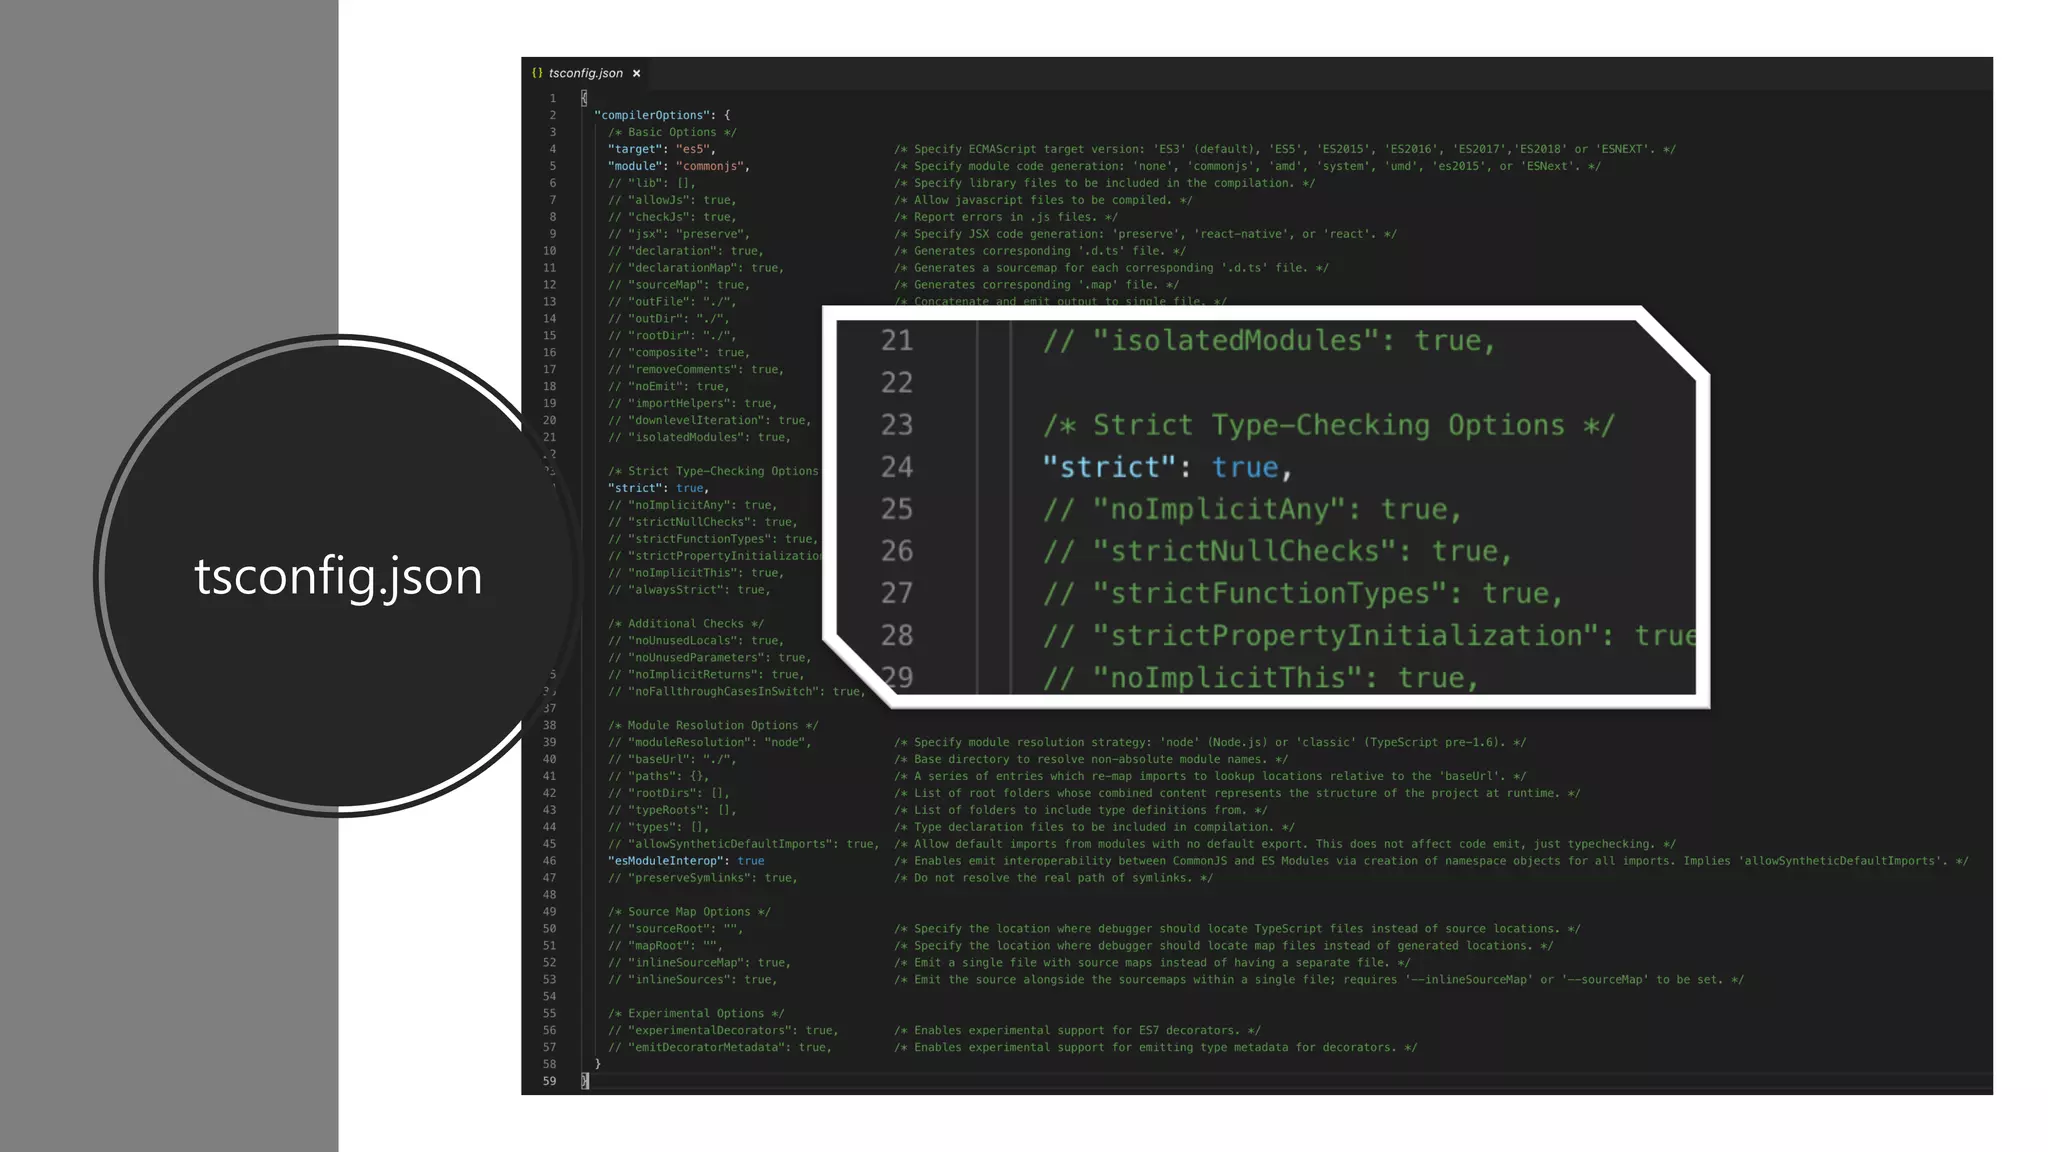2048x1152 pixels.
Task: Click the commented "allowSyntheticDefaultImports" line
Action: tap(743, 845)
